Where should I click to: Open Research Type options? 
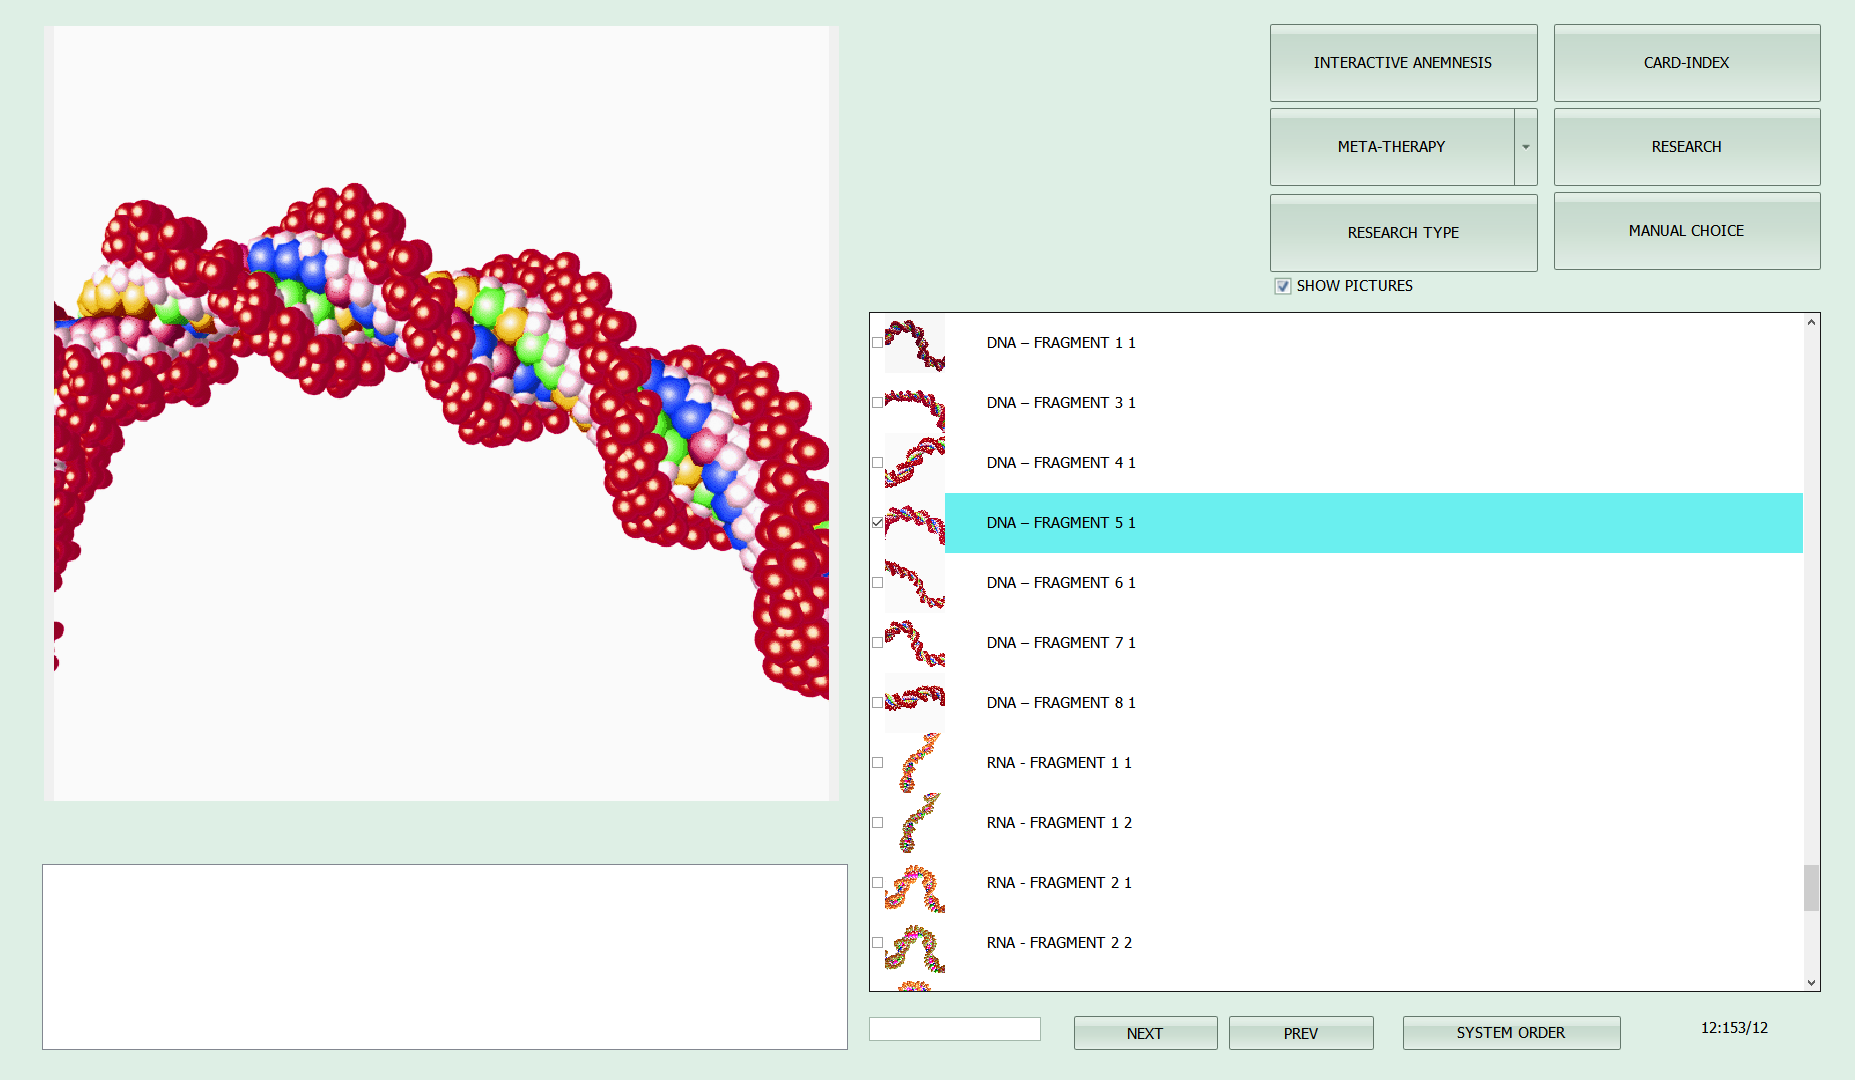click(x=1403, y=232)
